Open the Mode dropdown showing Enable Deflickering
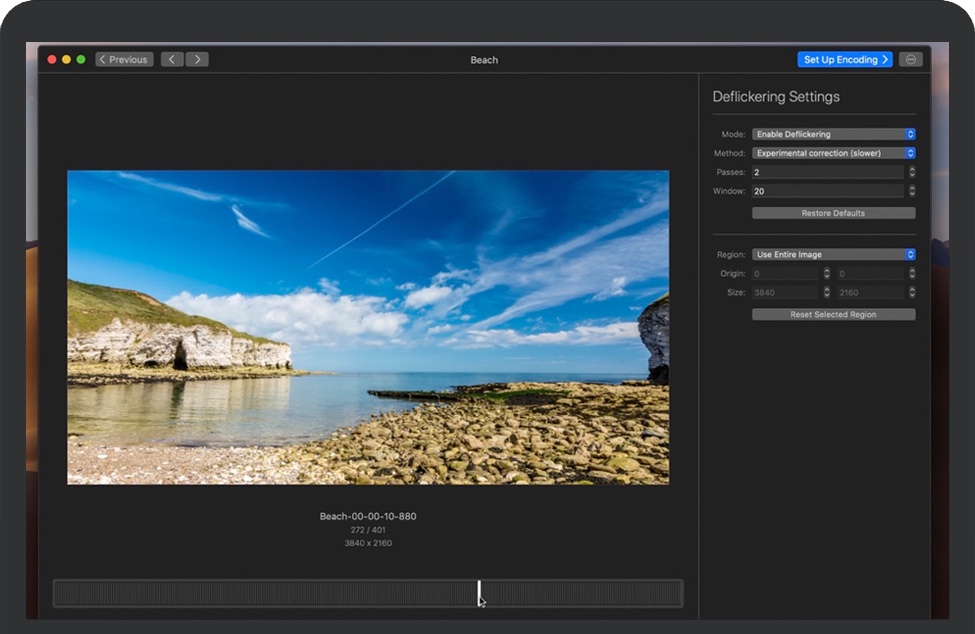Screen dimensions: 975x634 tap(833, 134)
